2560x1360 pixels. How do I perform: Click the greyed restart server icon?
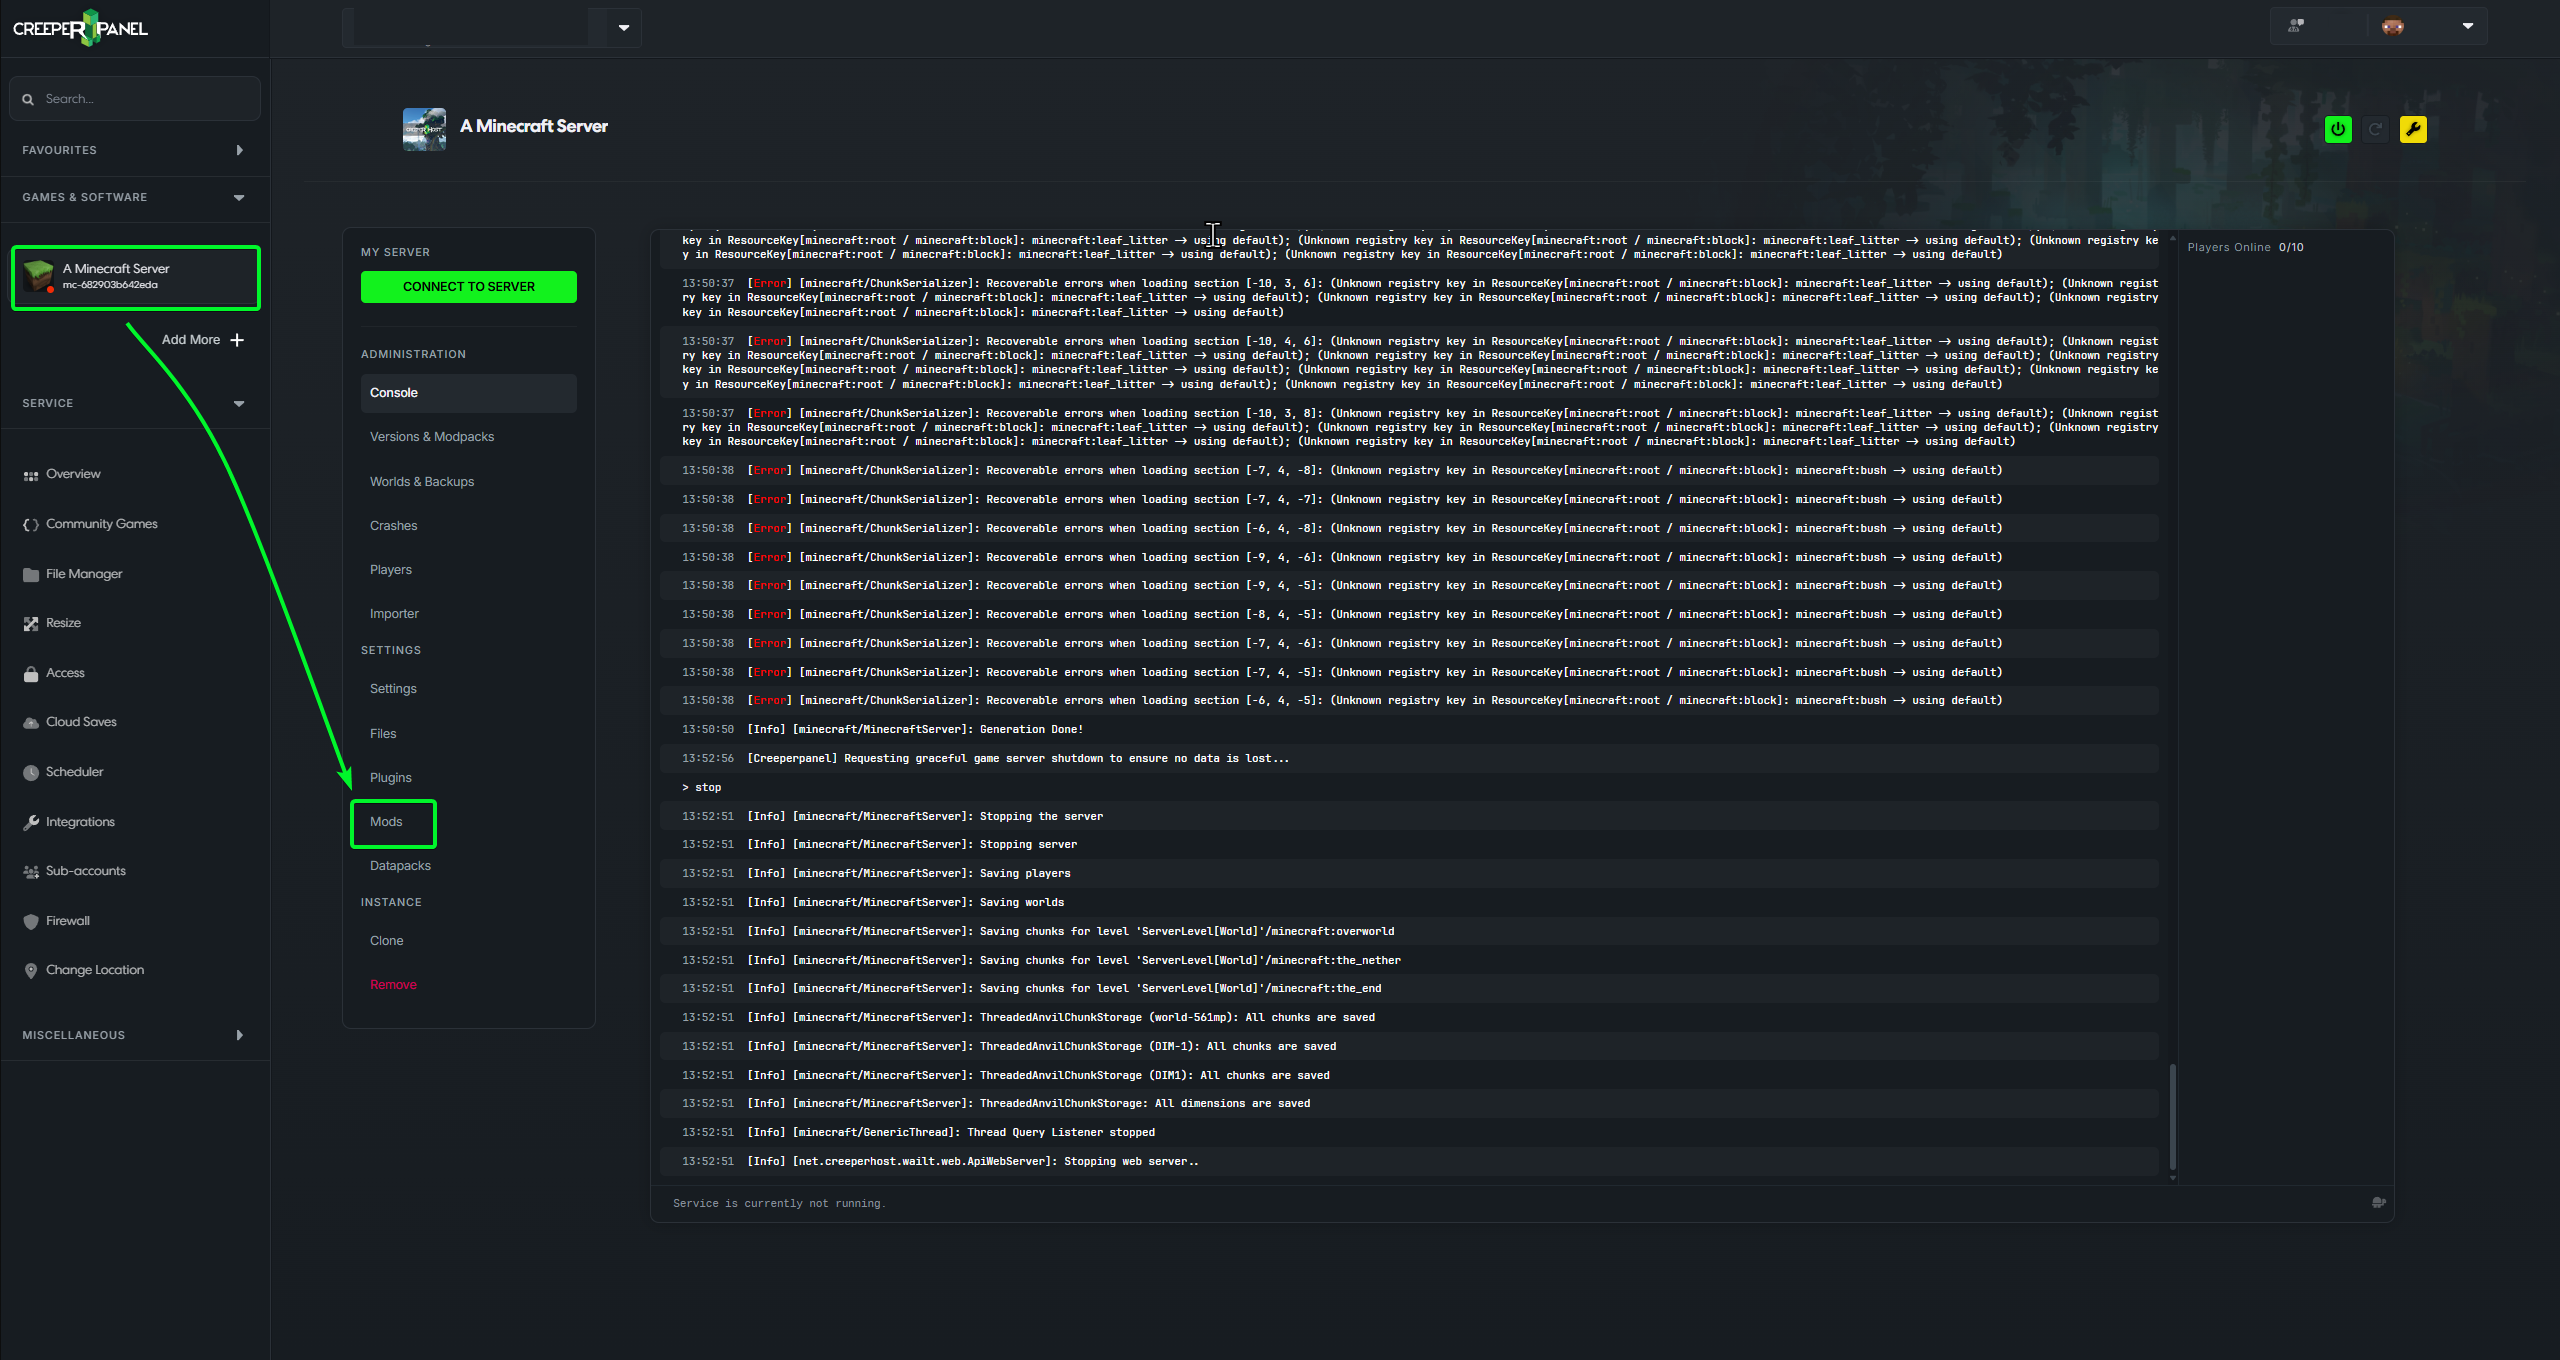point(2375,129)
